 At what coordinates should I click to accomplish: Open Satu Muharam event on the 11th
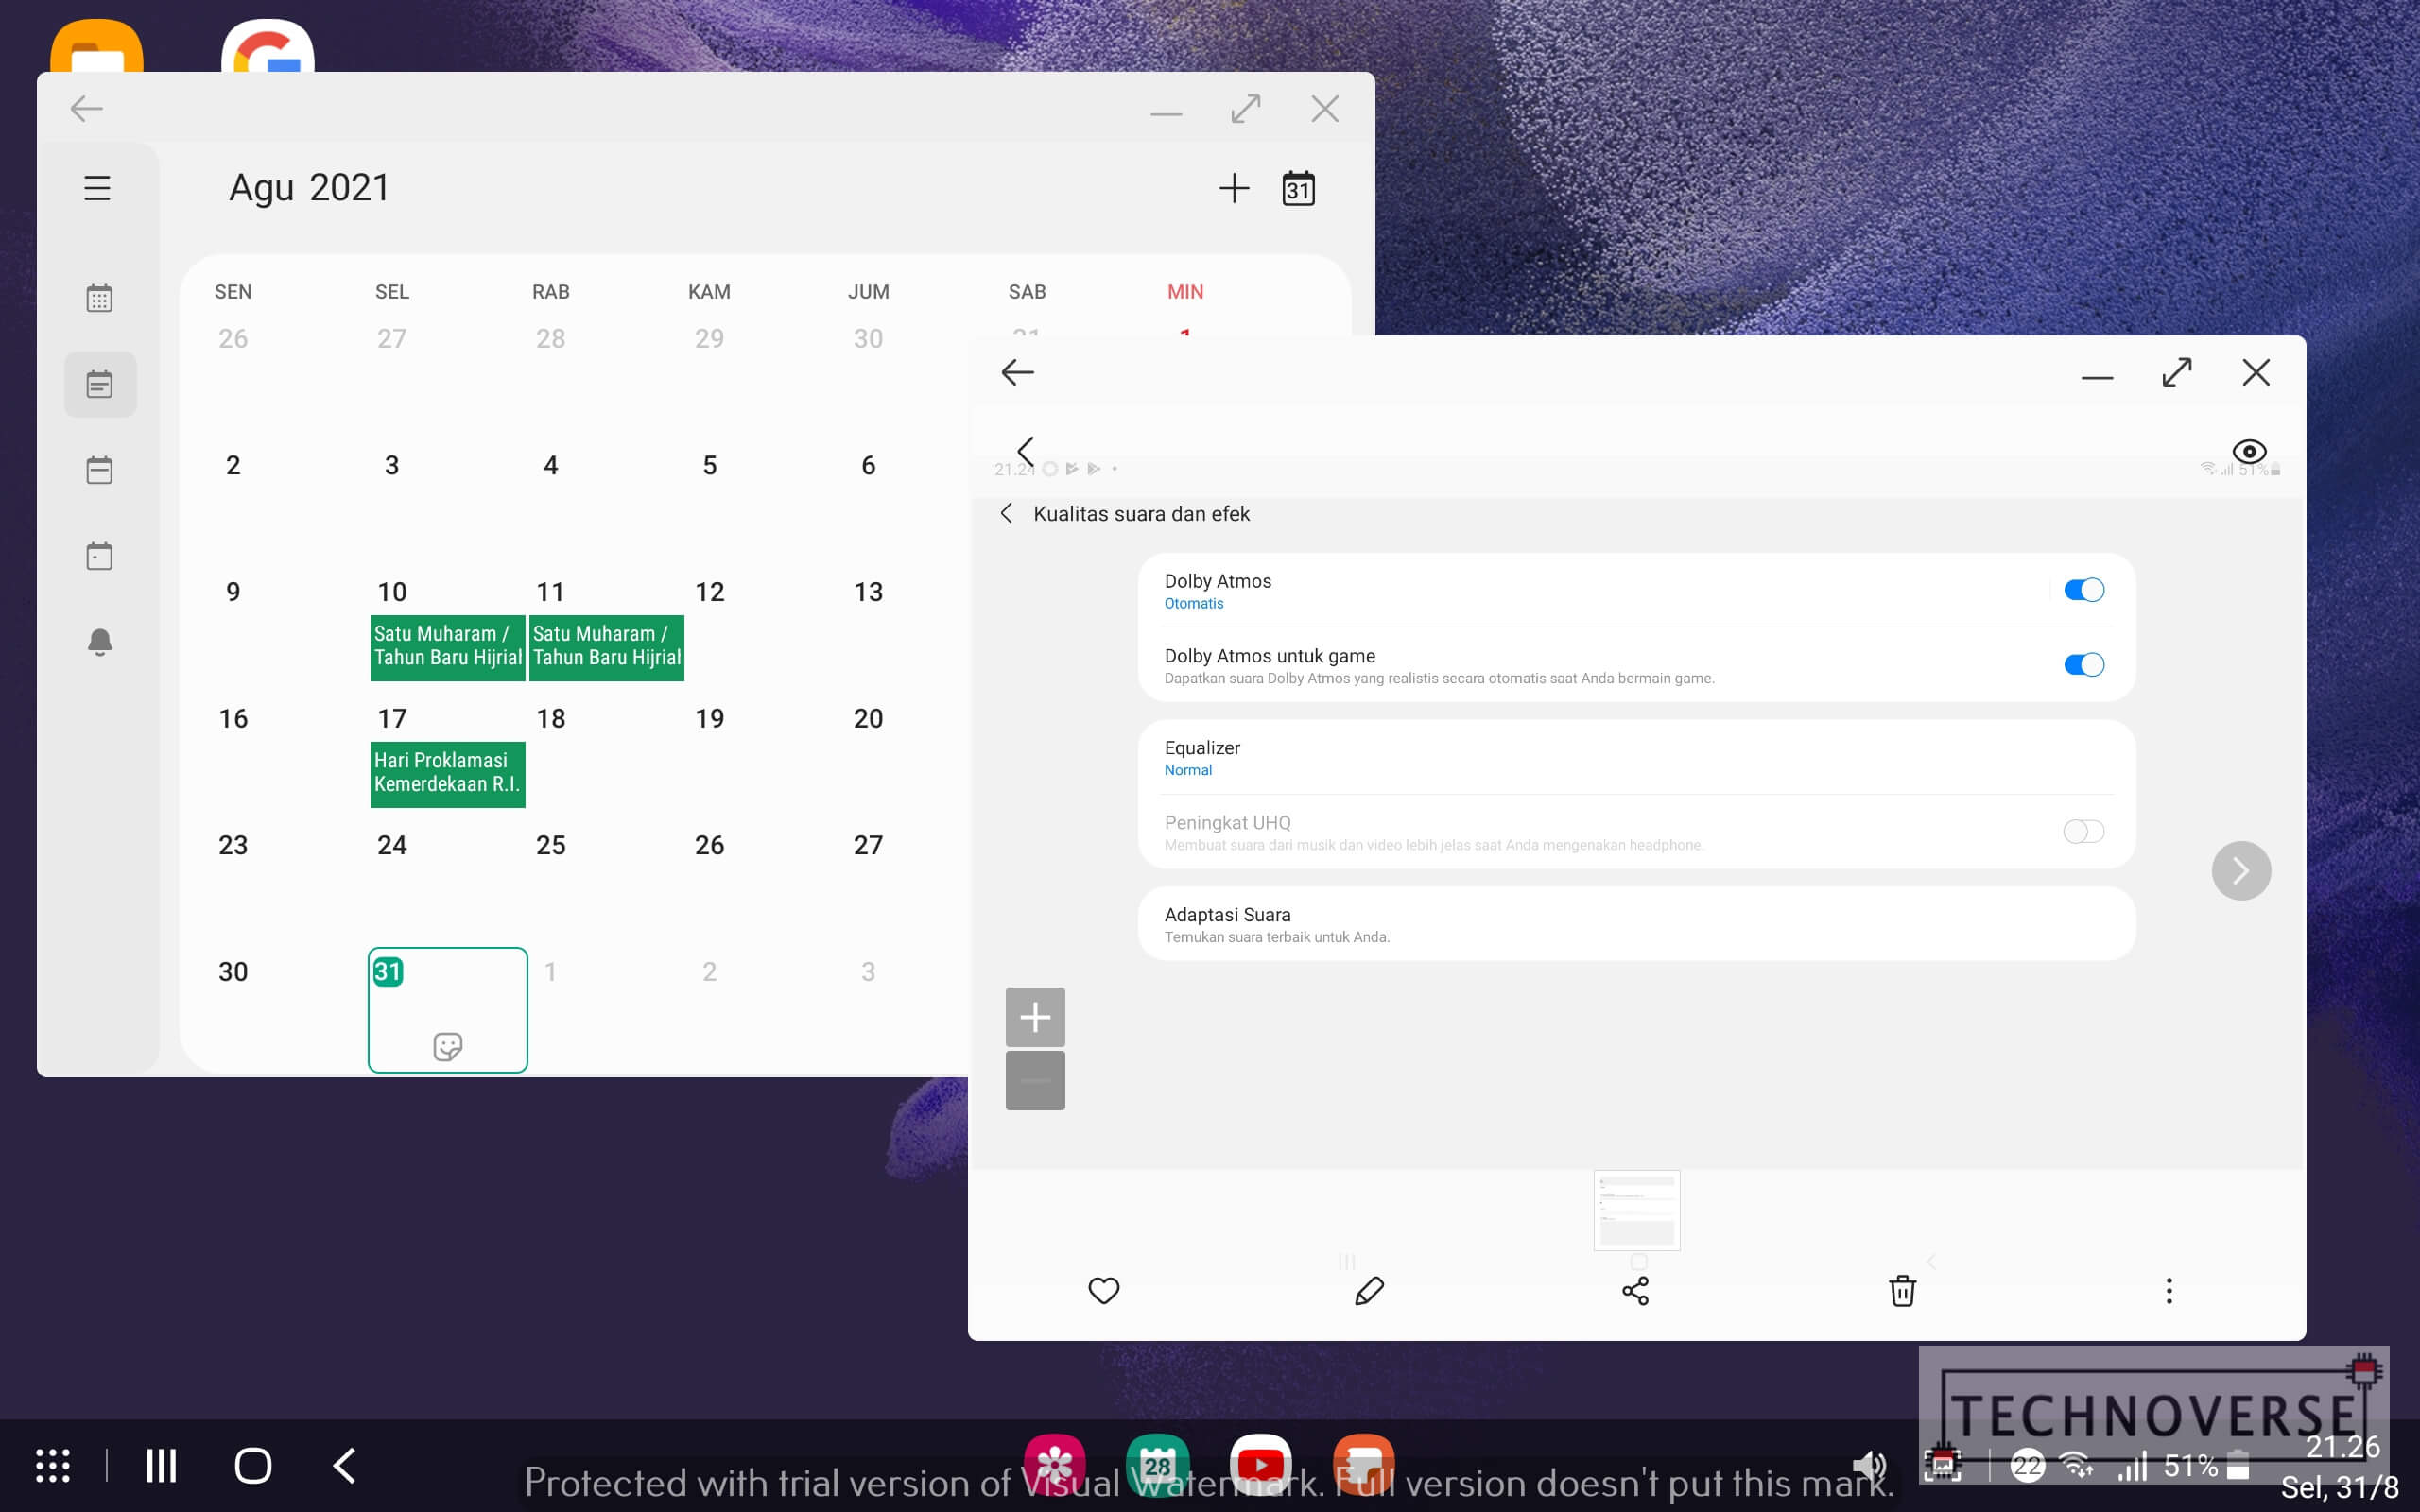(606, 646)
